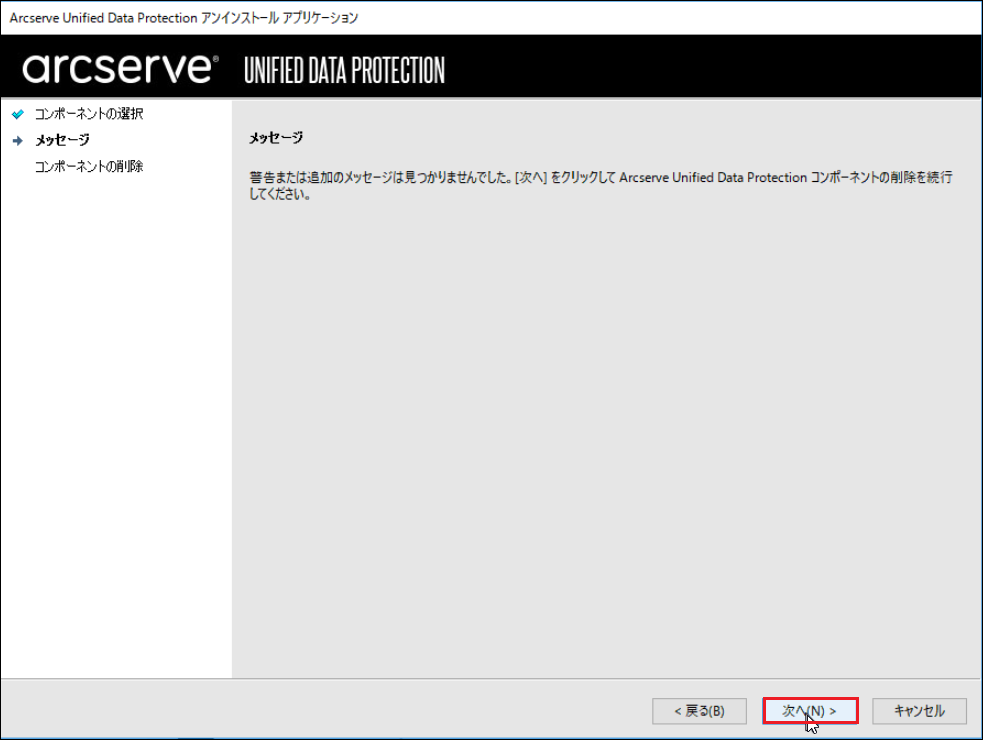Select the コンポーネントの削除 step in sidebar
Image resolution: width=983 pixels, height=740 pixels.
point(89,166)
